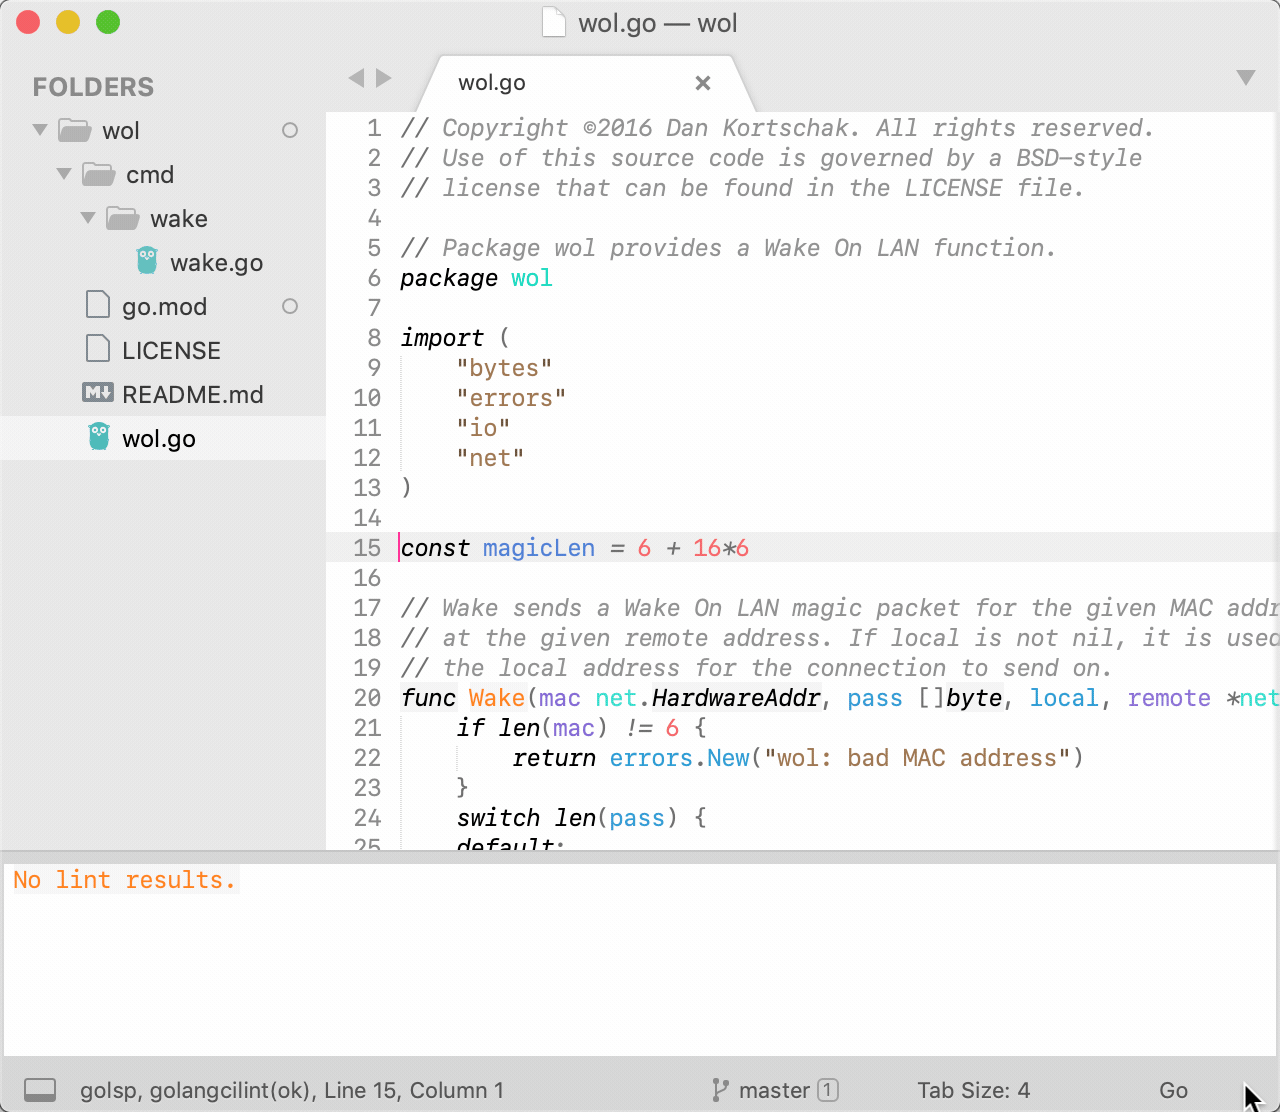The image size is (1280, 1112).
Task: Click the document icon next to go.mod
Action: pyautogui.click(x=97, y=306)
